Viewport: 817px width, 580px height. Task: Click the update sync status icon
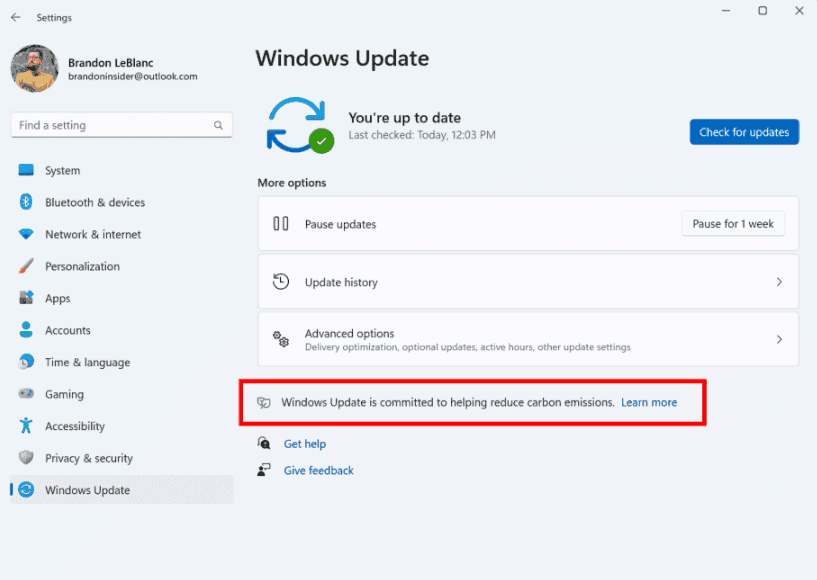coord(300,125)
